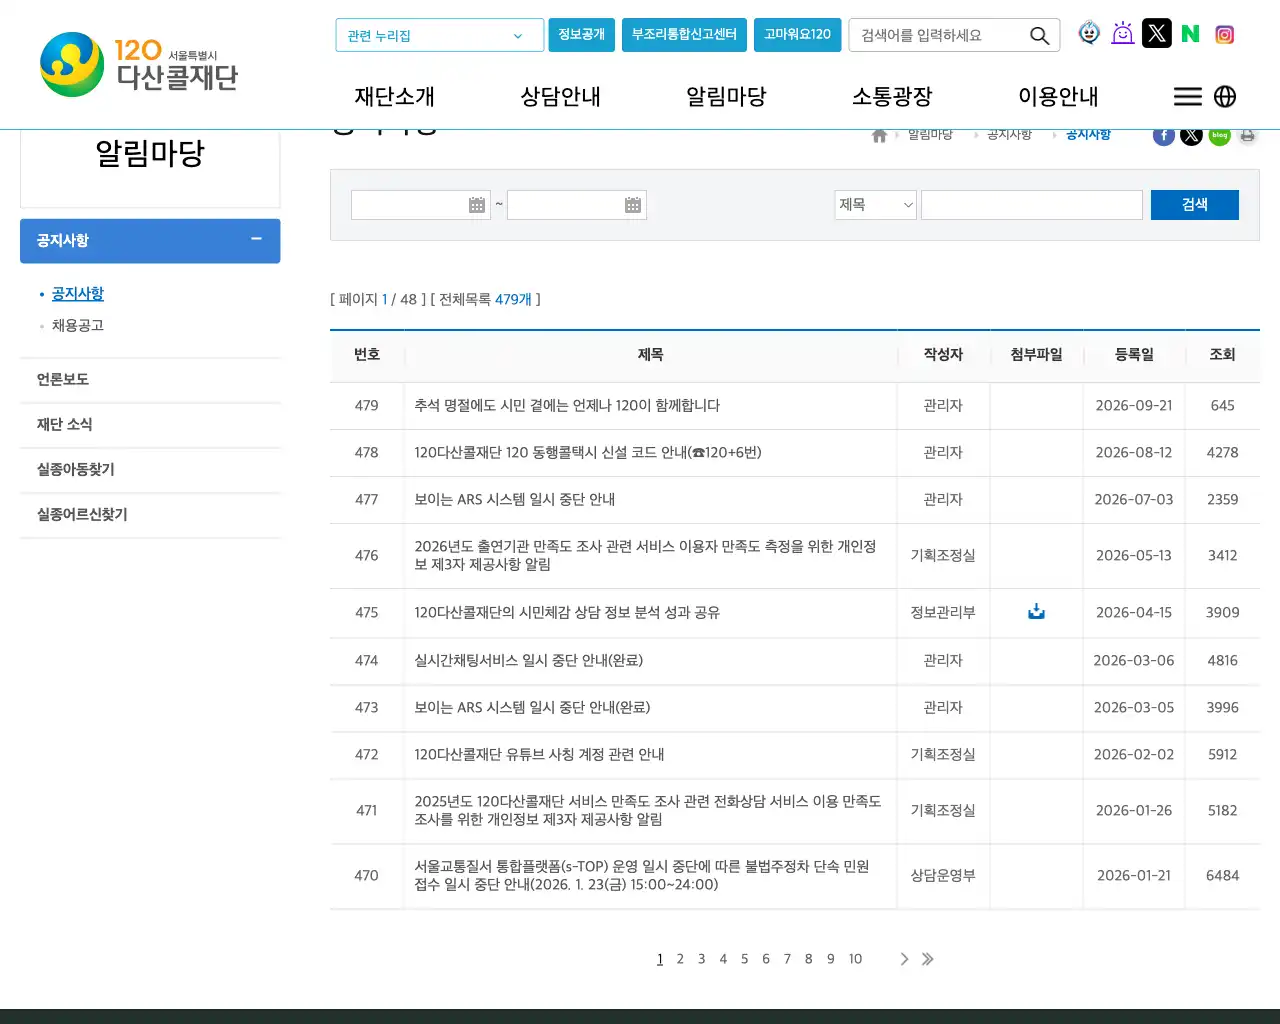Open start date calendar picker icon
1280x1024 pixels.
tap(477, 205)
